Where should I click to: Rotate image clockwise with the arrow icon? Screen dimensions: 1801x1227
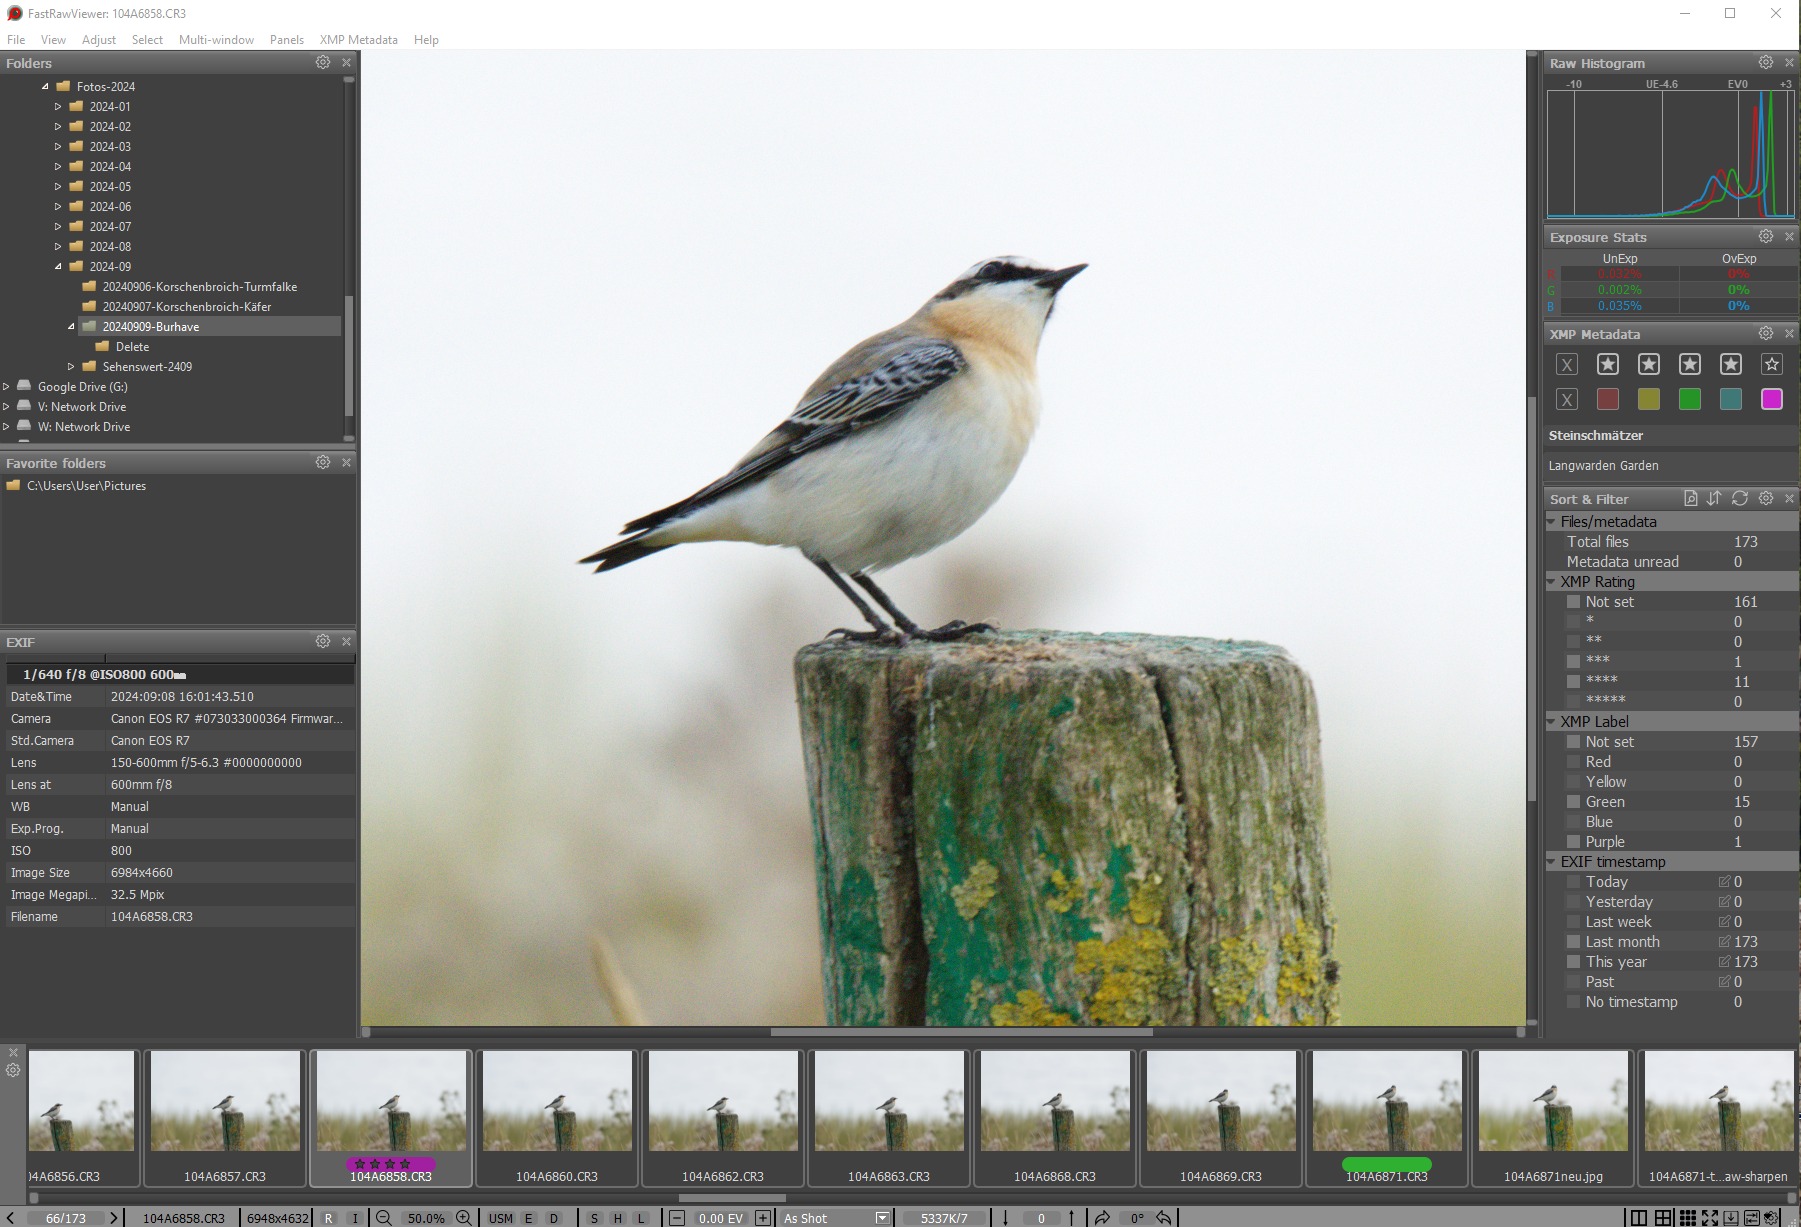(x=1102, y=1218)
